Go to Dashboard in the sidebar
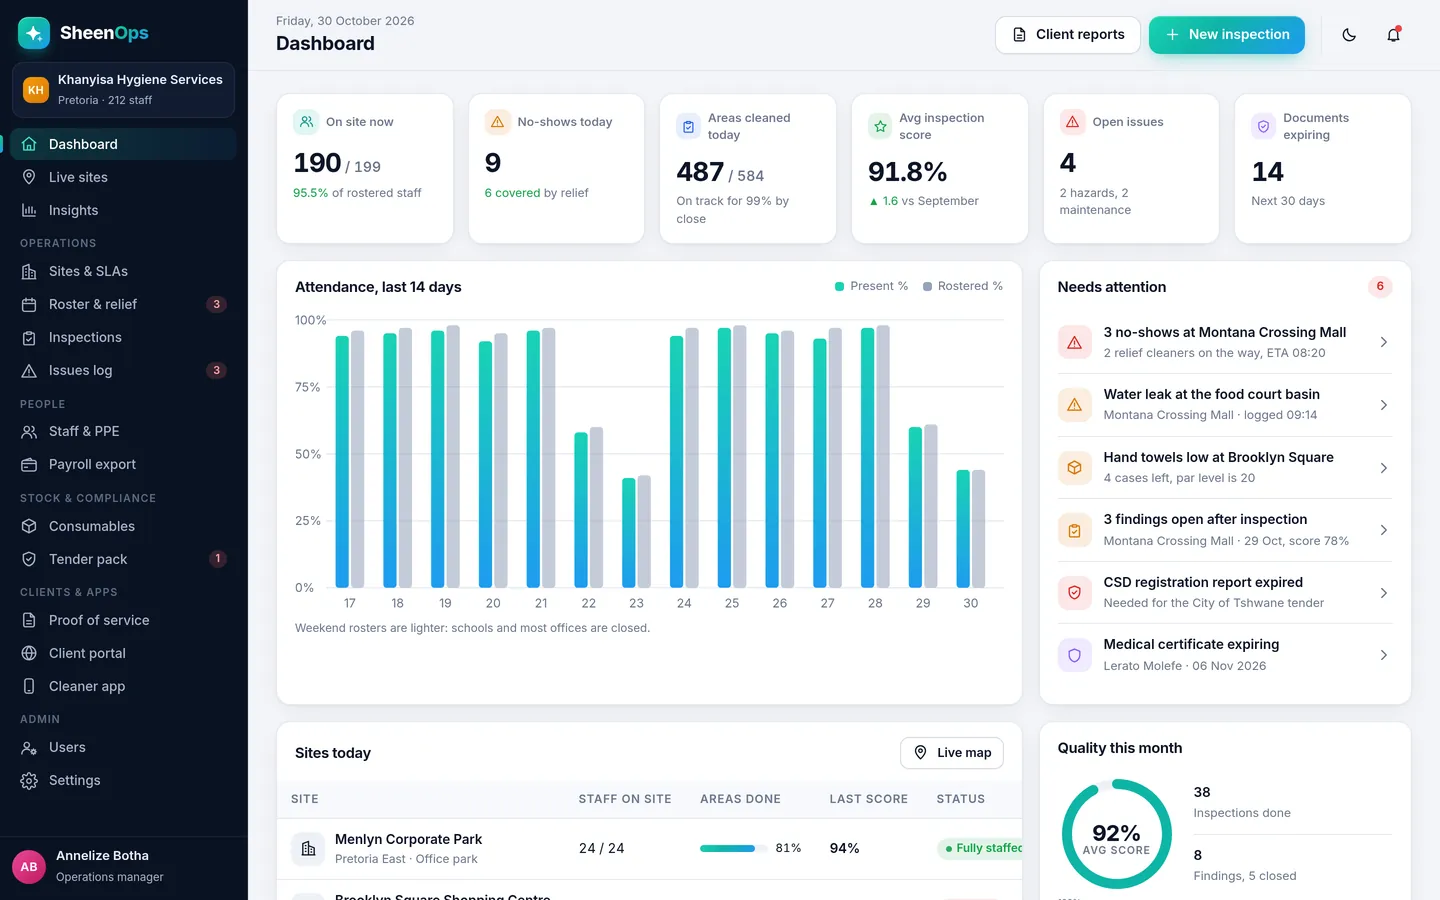 point(124,144)
